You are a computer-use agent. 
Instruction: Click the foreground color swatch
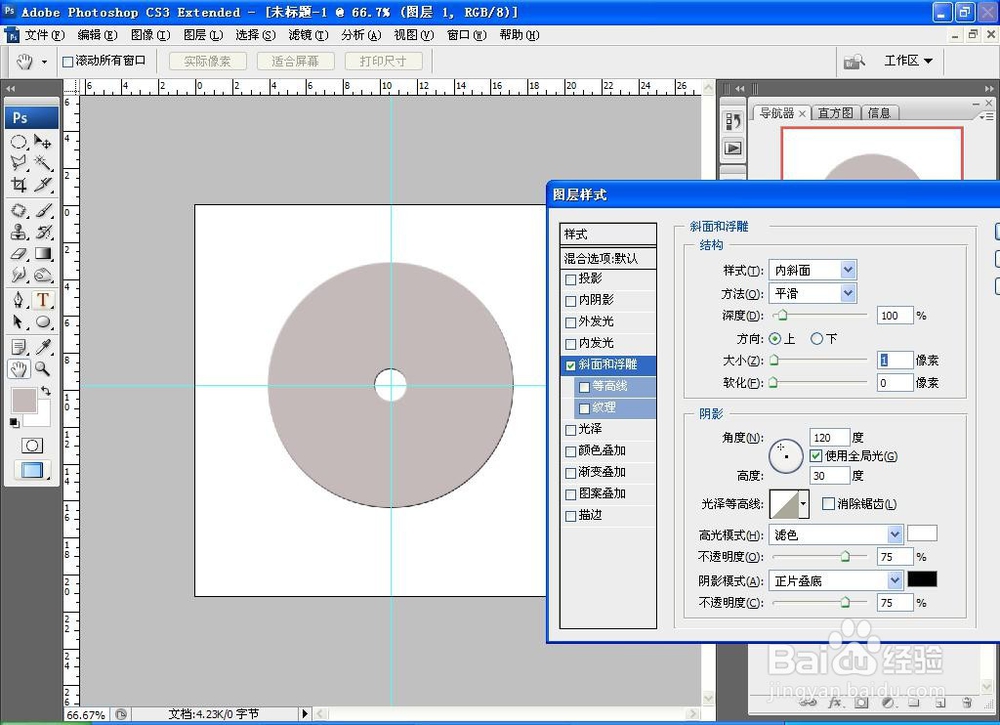pos(24,400)
